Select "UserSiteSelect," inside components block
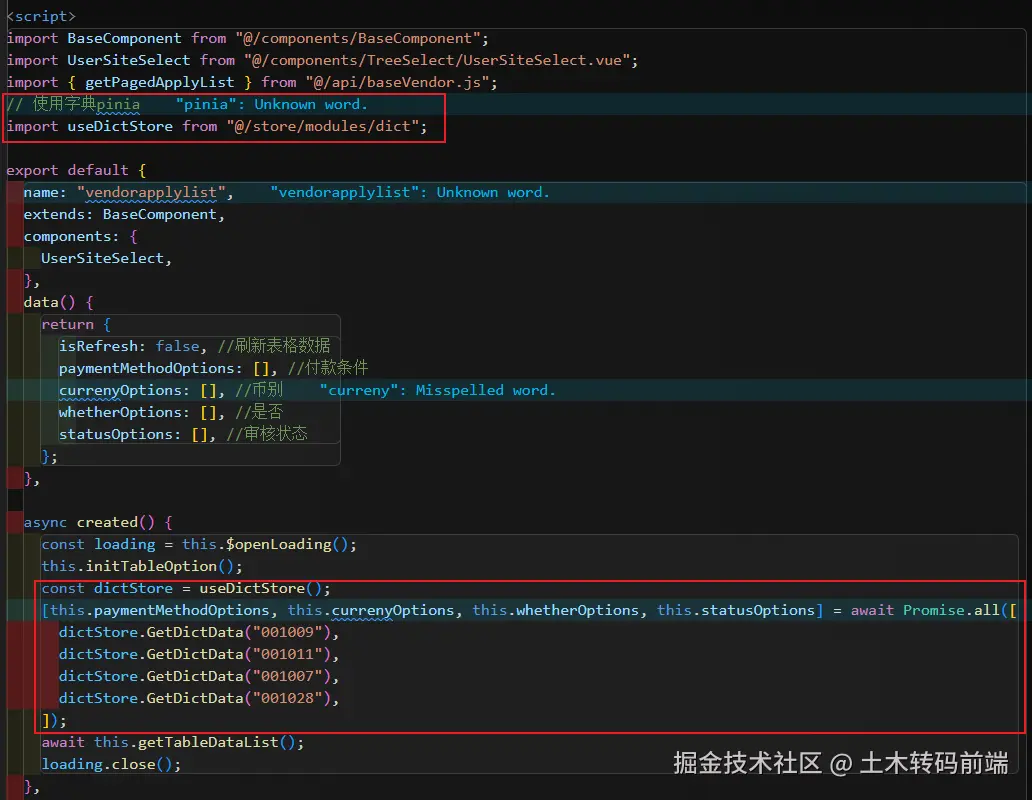This screenshot has height=800, width=1032. point(107,259)
